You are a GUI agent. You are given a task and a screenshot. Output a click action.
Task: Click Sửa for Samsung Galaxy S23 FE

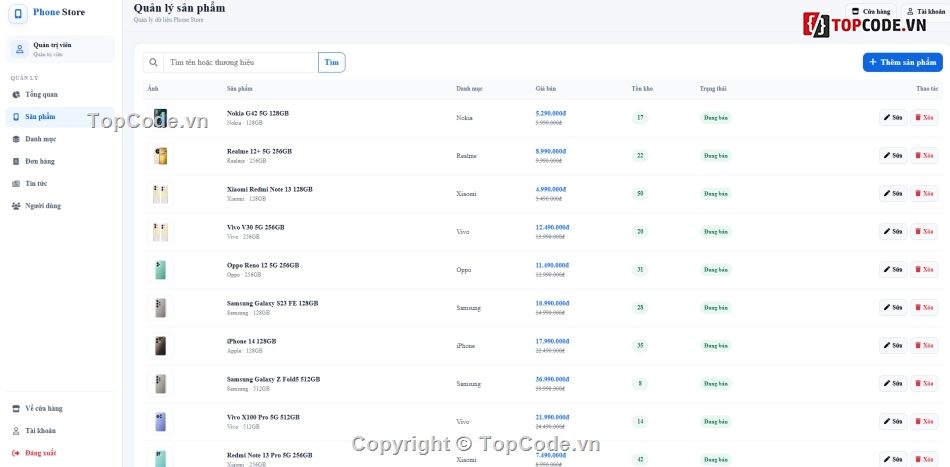tap(893, 308)
